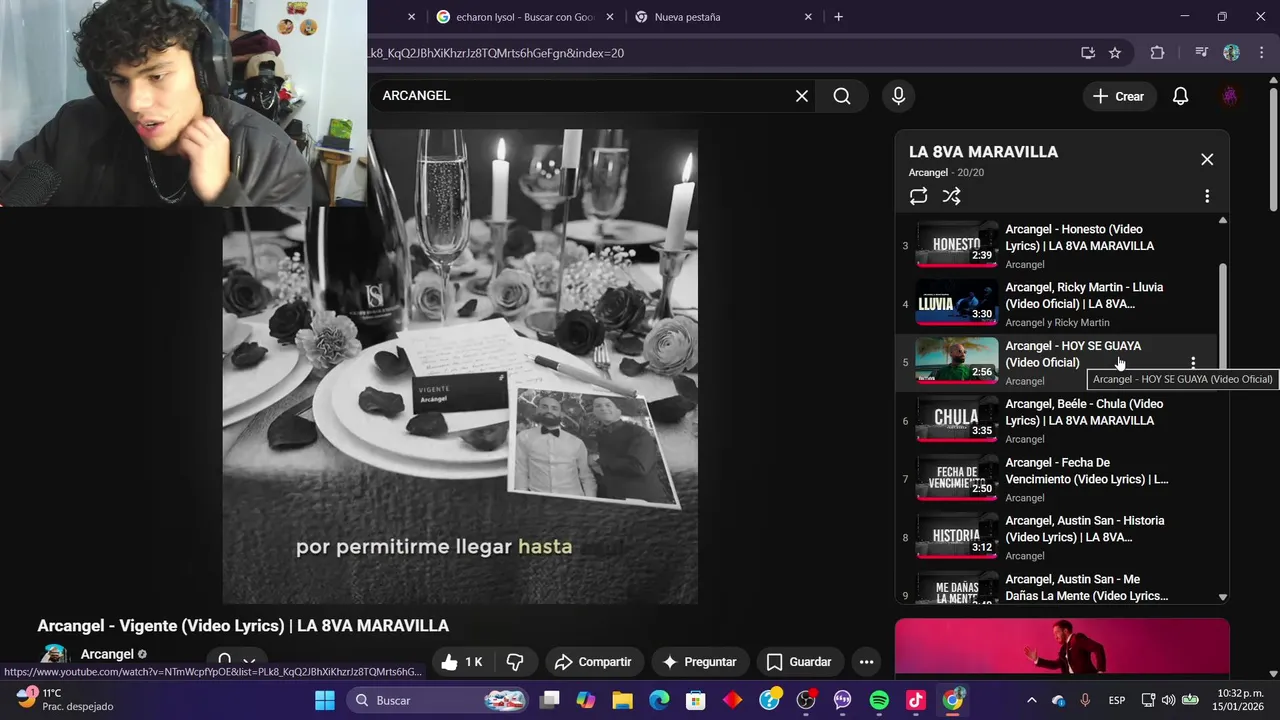Screen dimensions: 1280x720
Task: Open Copilot from taskbar
Action: pyautogui.click(x=586, y=700)
